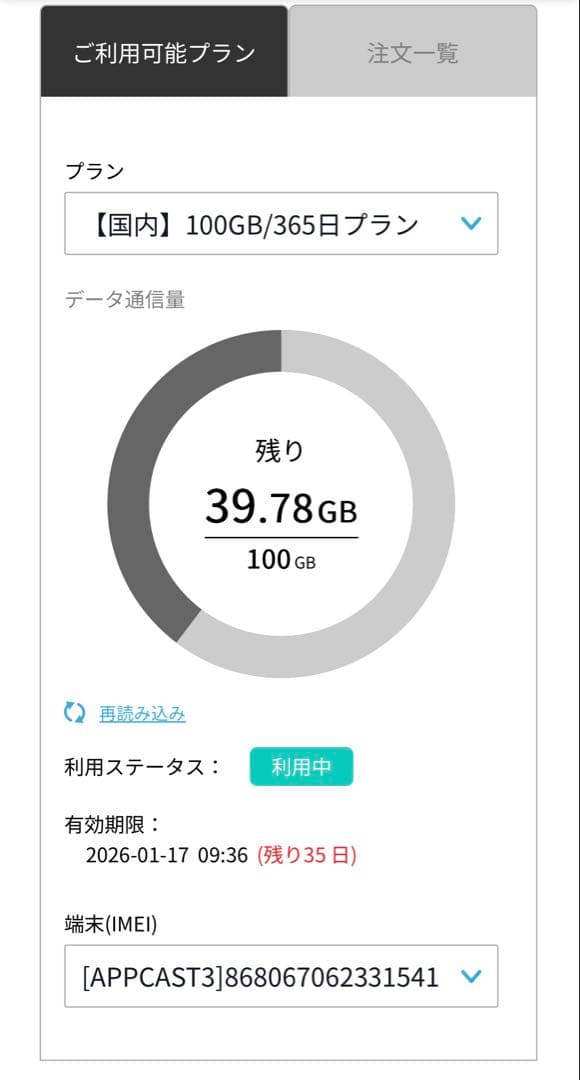Click the IMEI dropdown arrow icon
This screenshot has width=580, height=1080.
click(471, 977)
